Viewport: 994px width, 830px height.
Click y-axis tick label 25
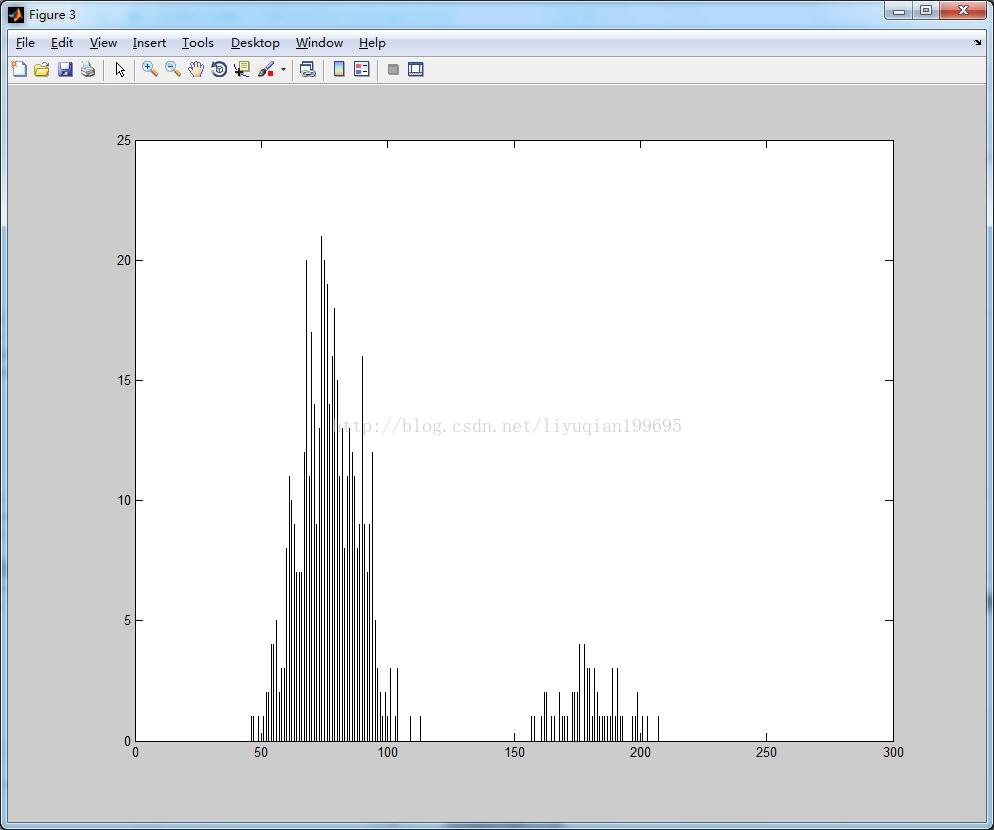124,141
